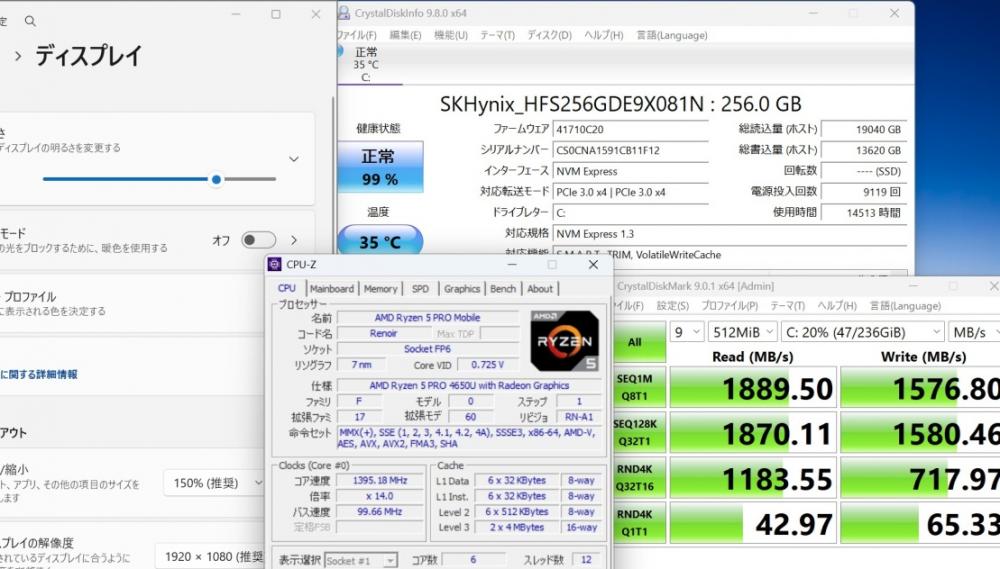Click the NVM Express interface field
Screen dimensions: 1000x569
click(x=631, y=172)
